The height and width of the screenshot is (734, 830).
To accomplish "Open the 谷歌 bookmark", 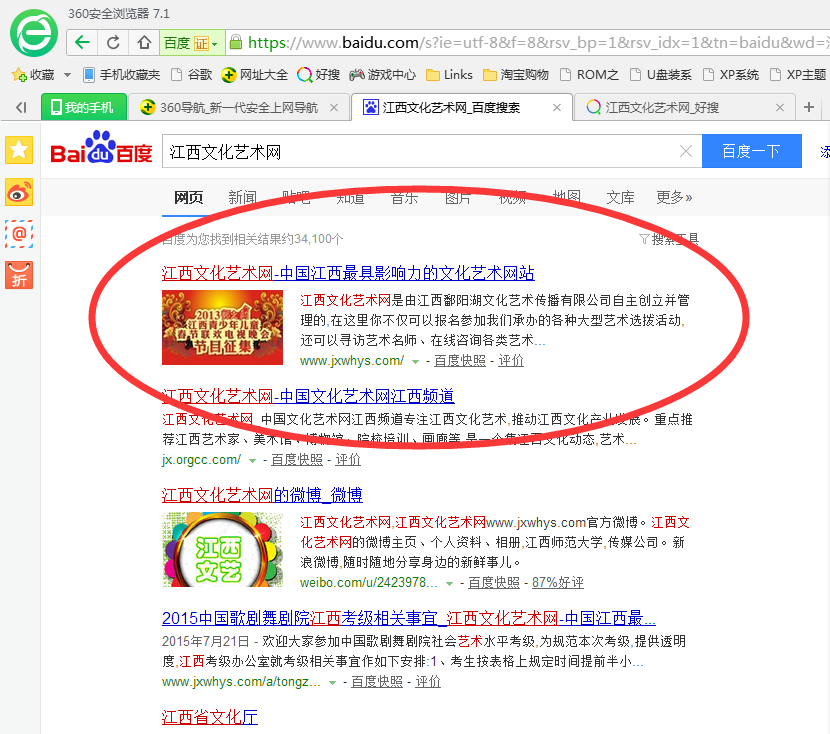I will pyautogui.click(x=192, y=75).
